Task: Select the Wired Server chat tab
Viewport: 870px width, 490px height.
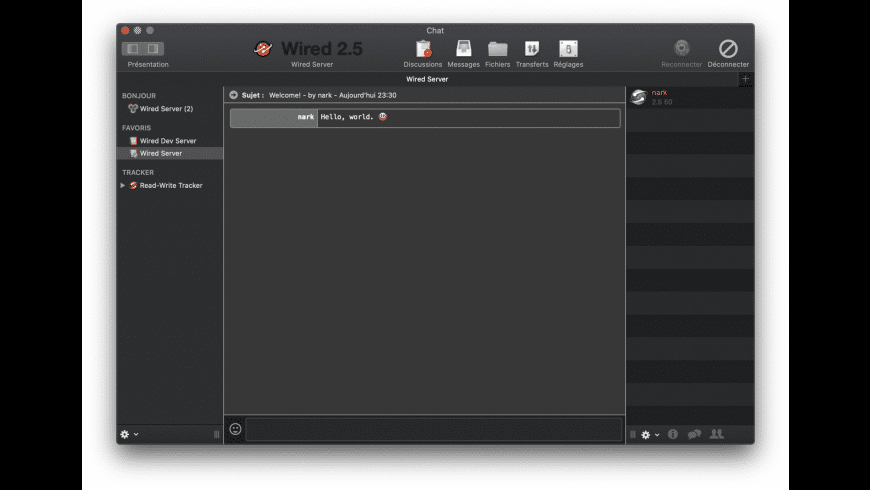Action: [x=427, y=79]
